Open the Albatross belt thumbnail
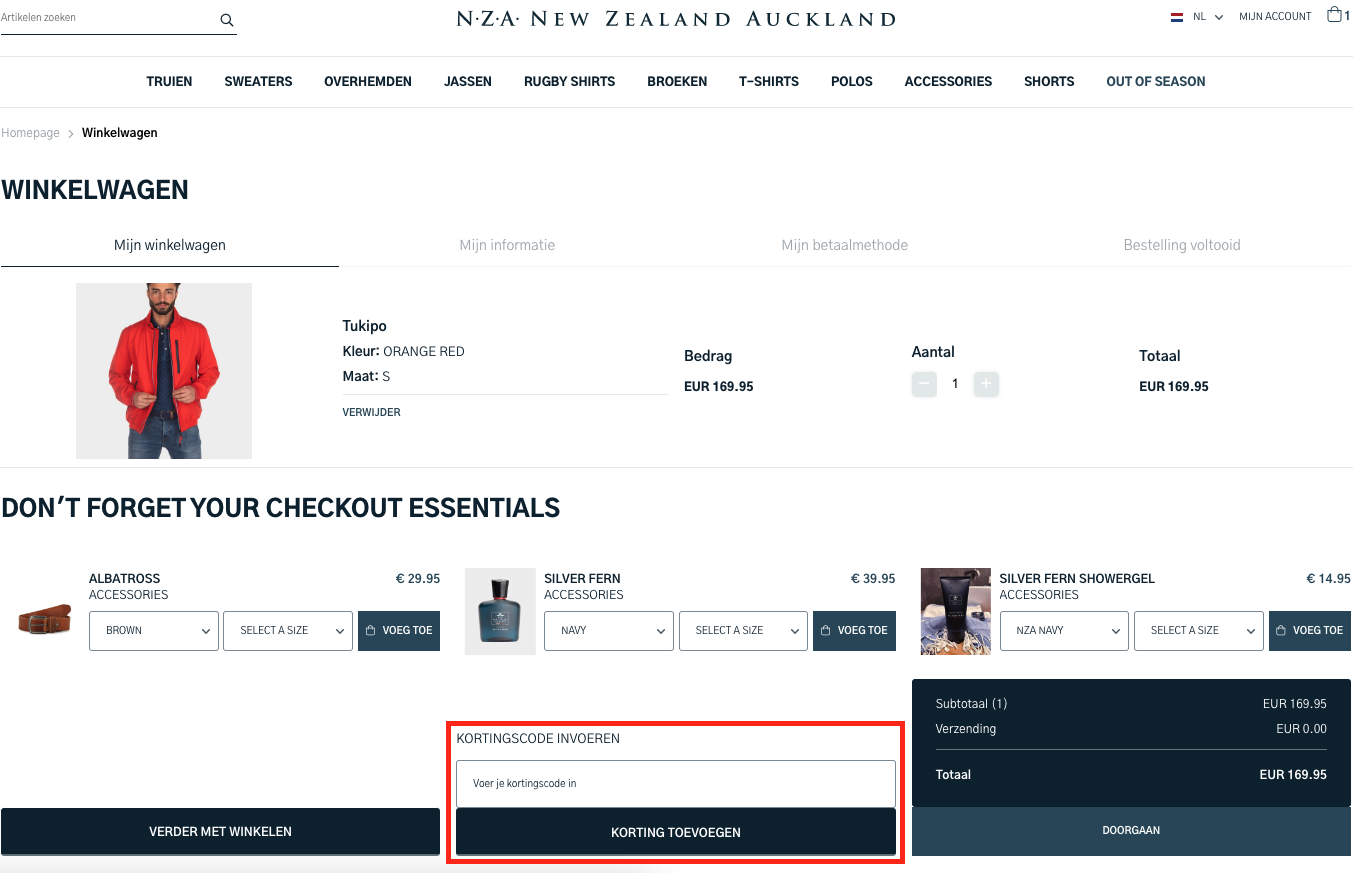1353x873 pixels. (x=45, y=620)
